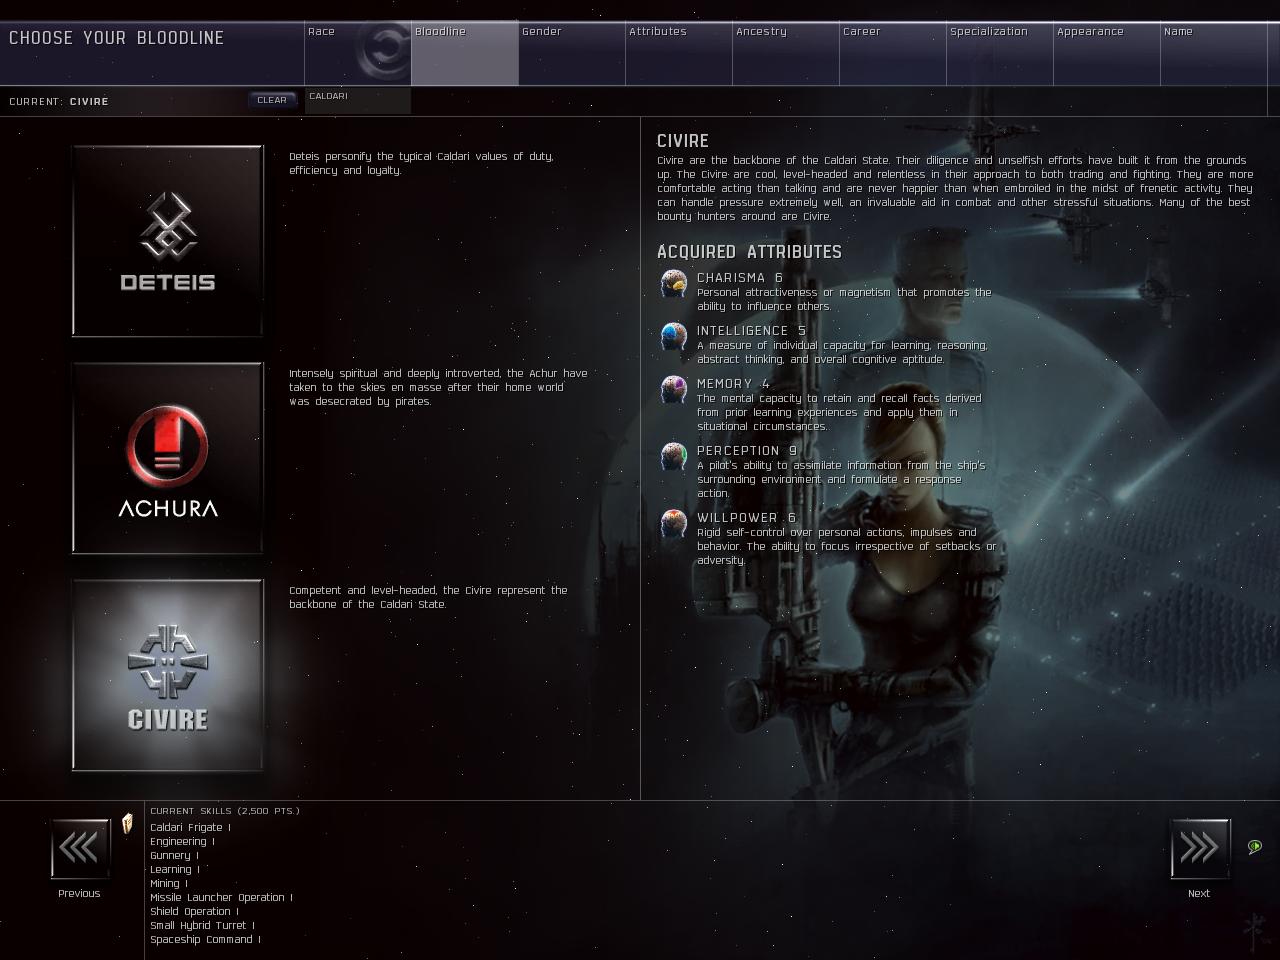Click the Civire heading in details panel
Image resolution: width=1280 pixels, height=960 pixels.
683,141
